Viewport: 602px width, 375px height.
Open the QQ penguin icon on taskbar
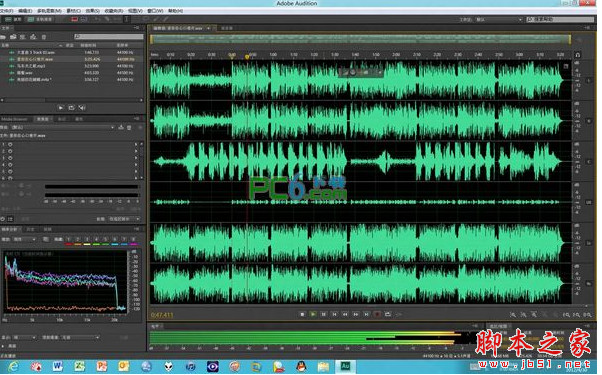click(301, 367)
